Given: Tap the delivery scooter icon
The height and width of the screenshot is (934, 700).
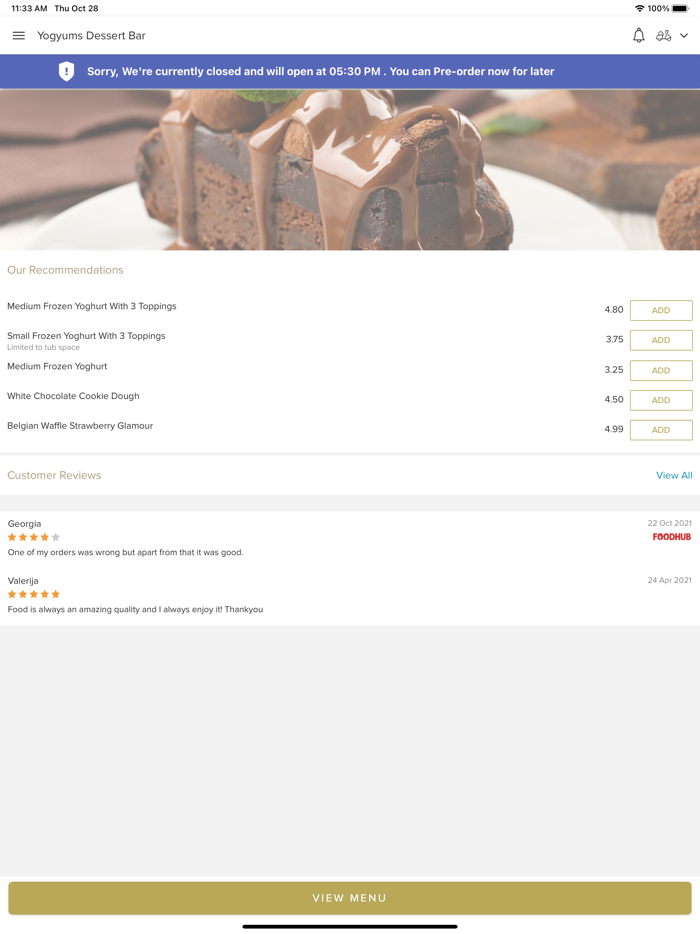Looking at the screenshot, I should pyautogui.click(x=664, y=36).
